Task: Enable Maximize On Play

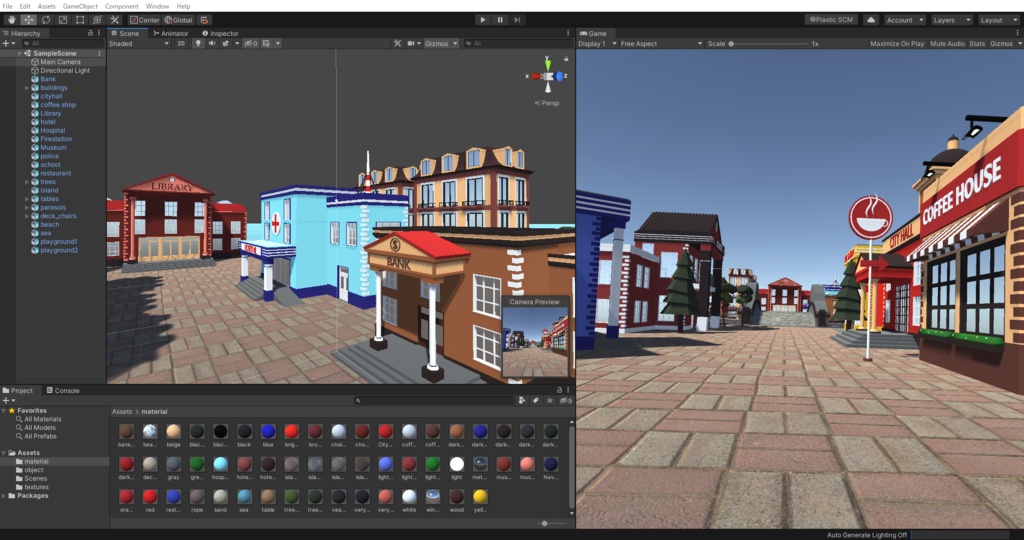Action: 897,44
